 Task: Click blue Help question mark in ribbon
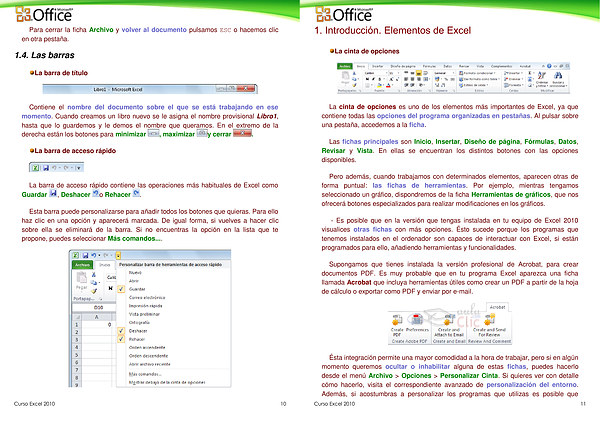(549, 66)
